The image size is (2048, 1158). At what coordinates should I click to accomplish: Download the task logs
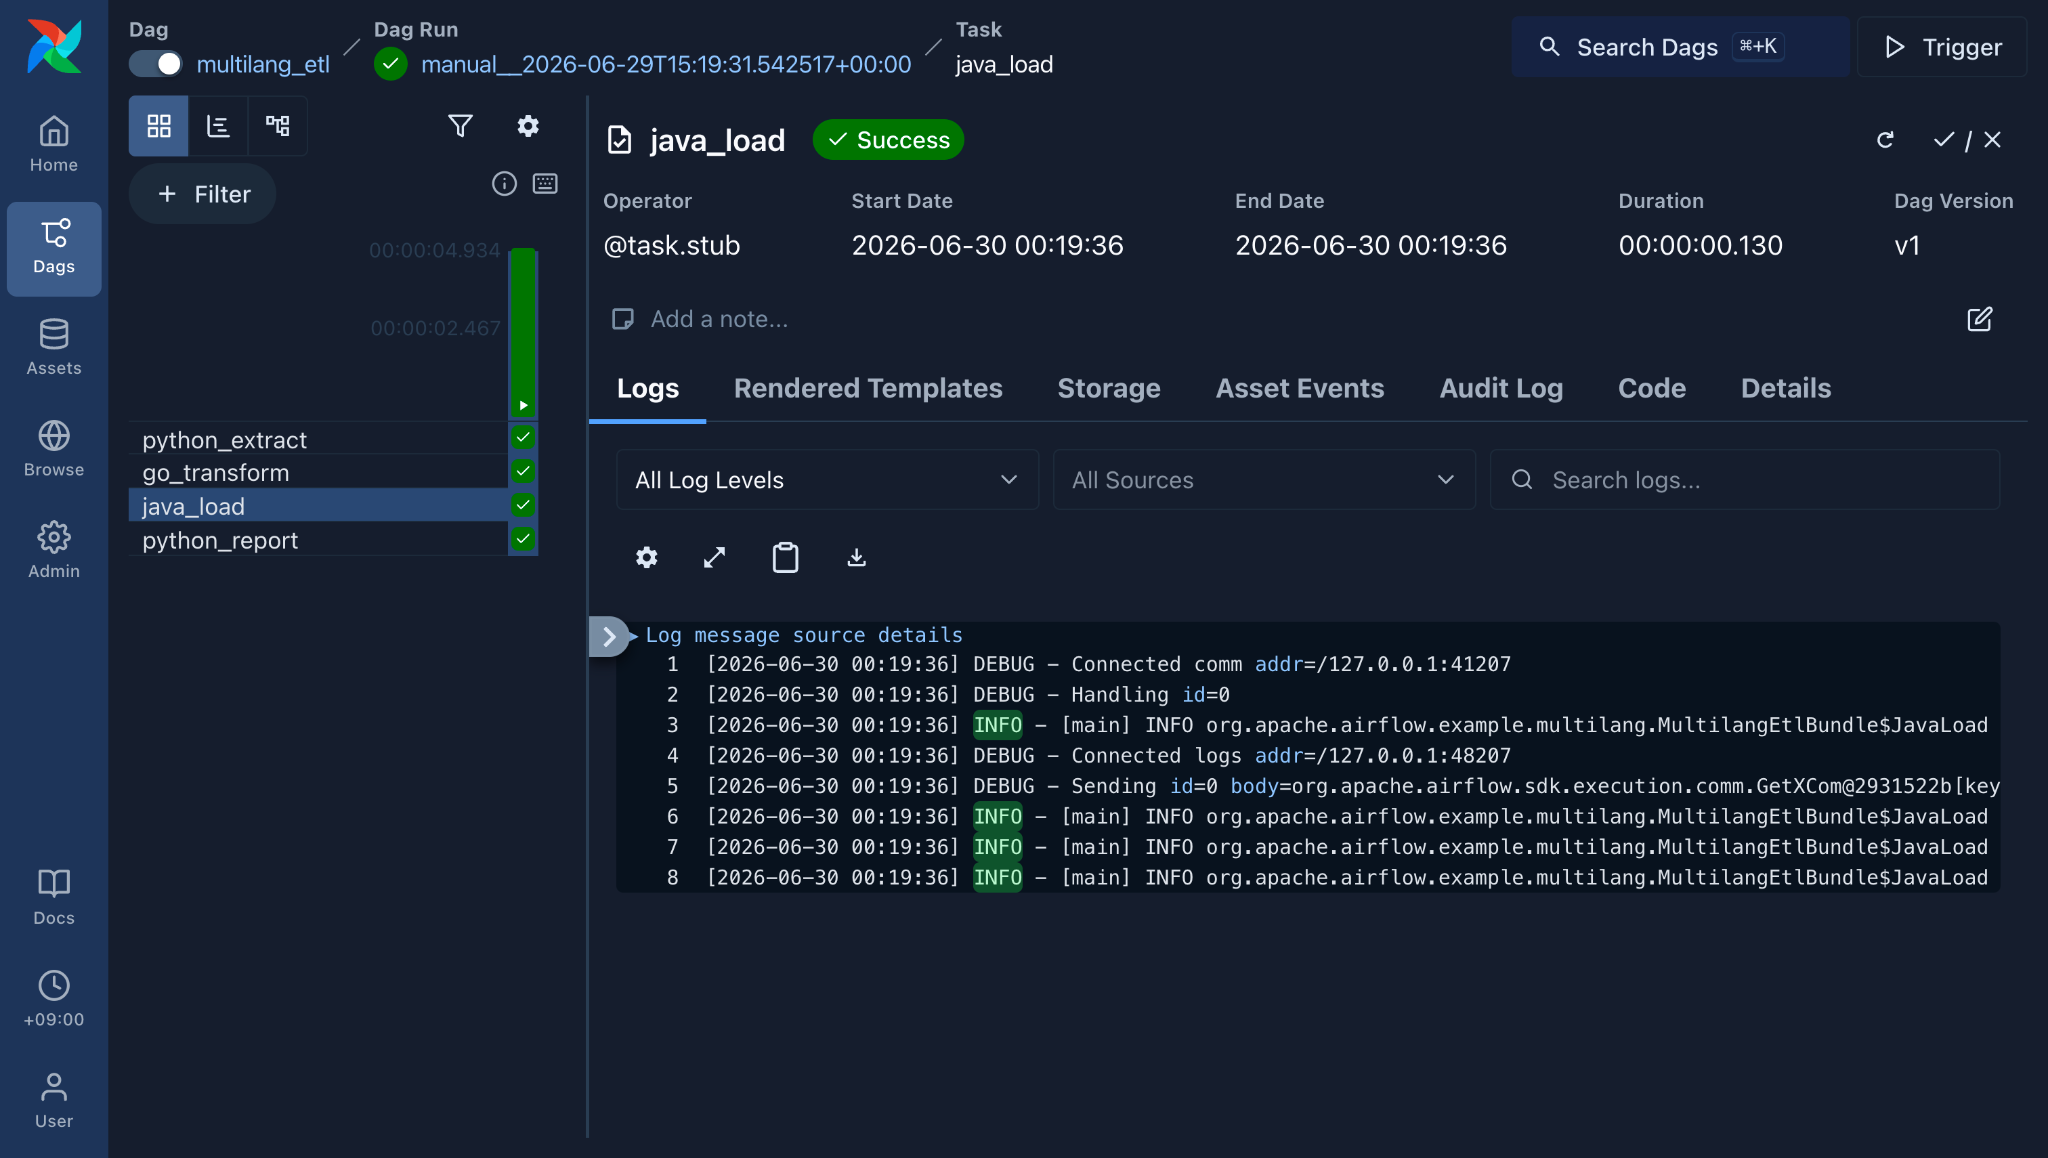point(856,557)
